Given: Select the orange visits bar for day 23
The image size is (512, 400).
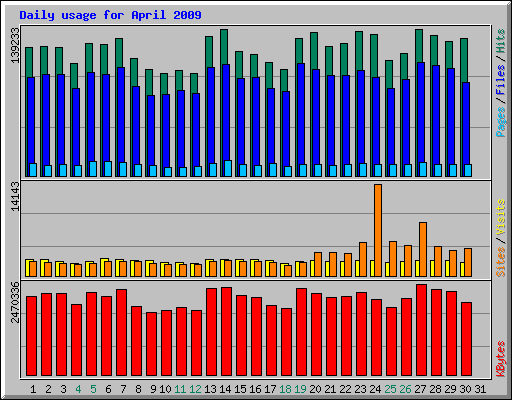Looking at the screenshot, I should [363, 259].
